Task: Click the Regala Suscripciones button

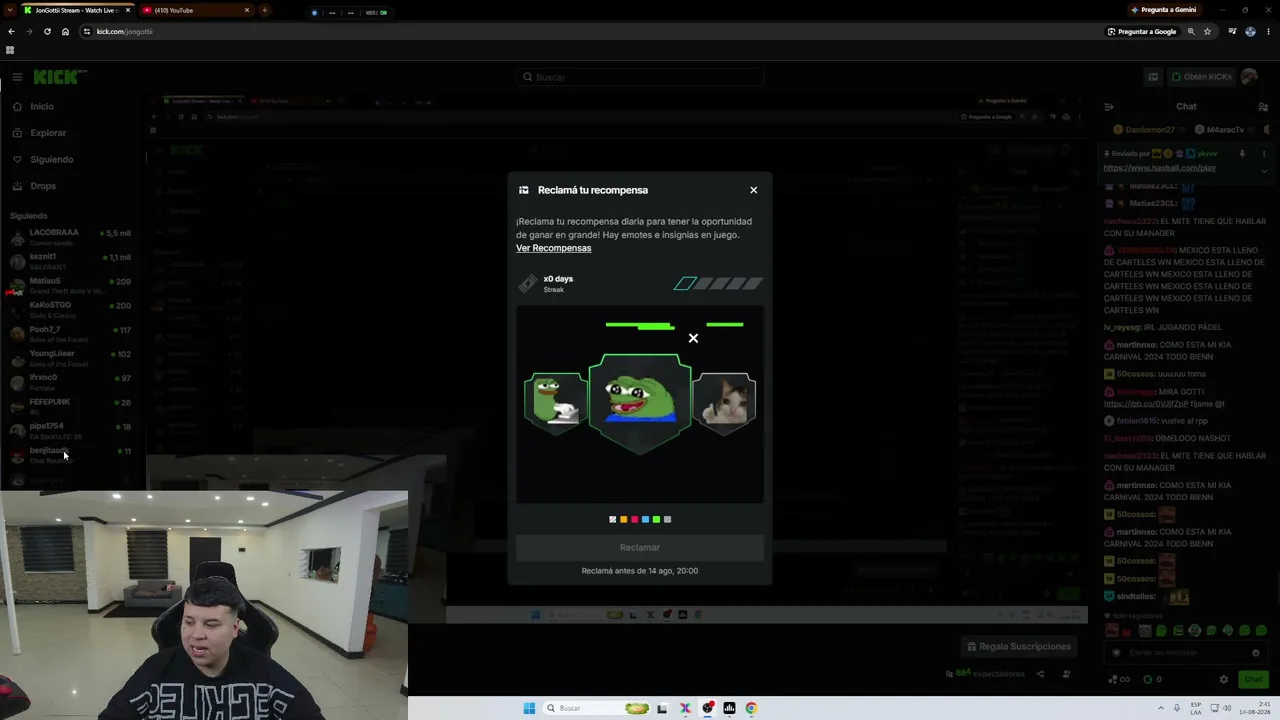Action: (1018, 646)
